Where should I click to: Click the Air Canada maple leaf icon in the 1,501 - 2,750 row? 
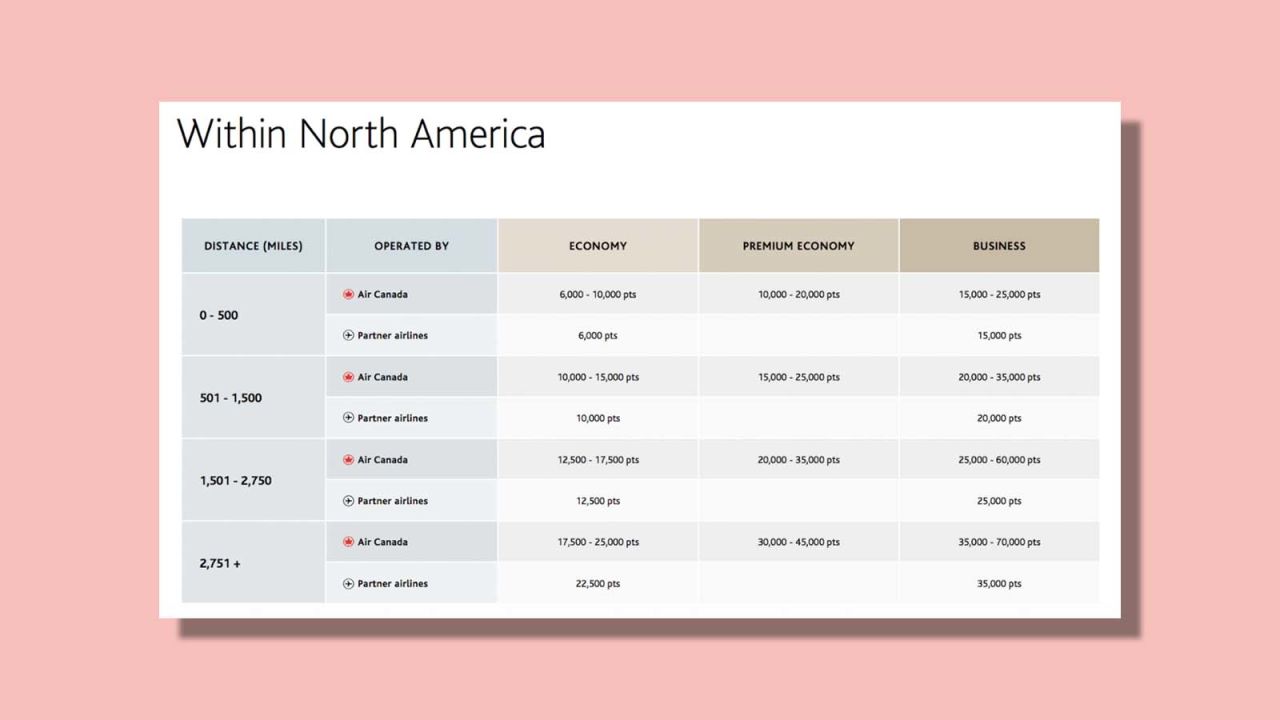click(348, 460)
